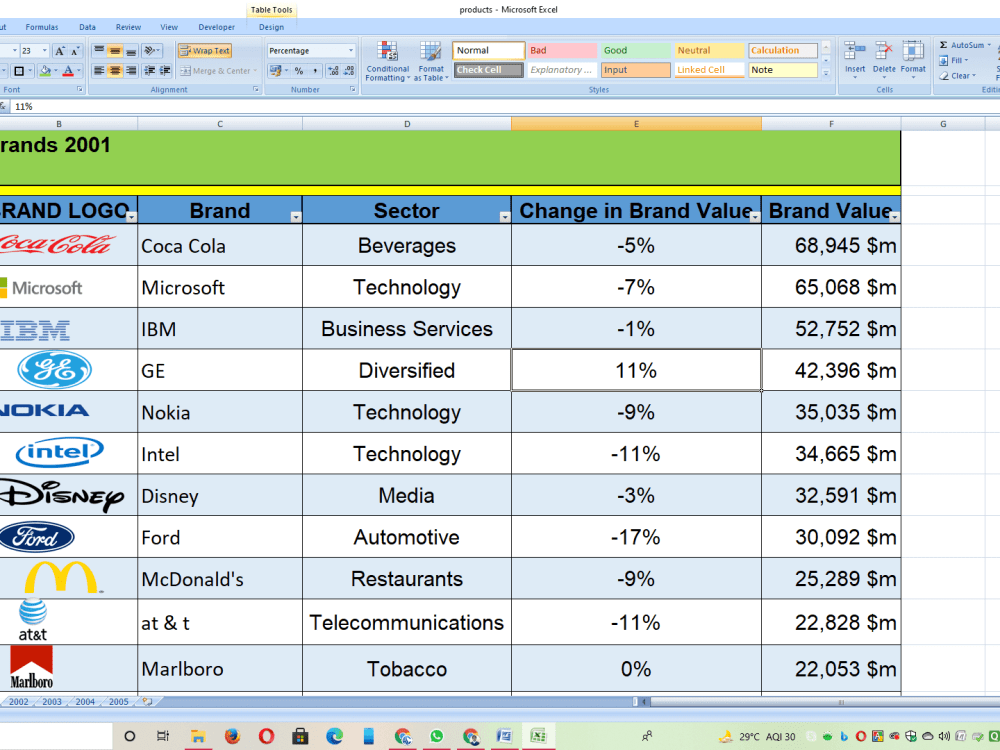Viewport: 1000px width, 750px height.
Task: Click the Decrease Font Size icon
Action: coord(75,51)
